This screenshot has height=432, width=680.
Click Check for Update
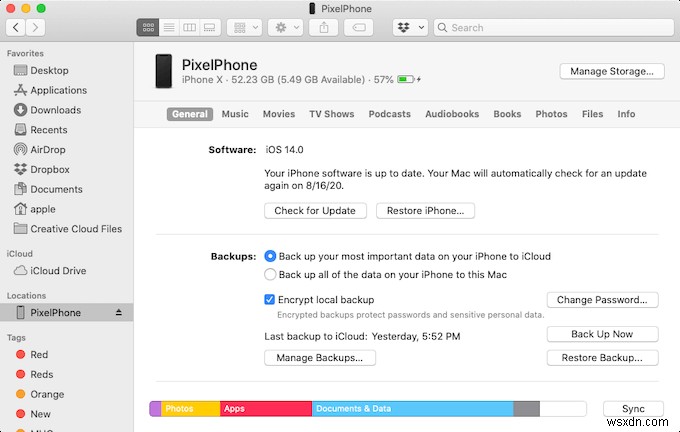click(x=315, y=211)
